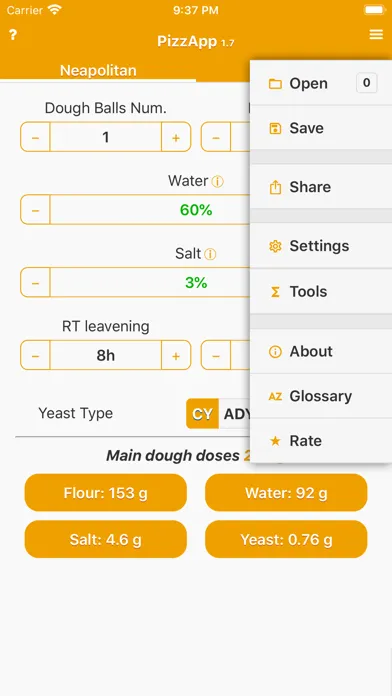Select the ADY yeast type

[x=236, y=414]
